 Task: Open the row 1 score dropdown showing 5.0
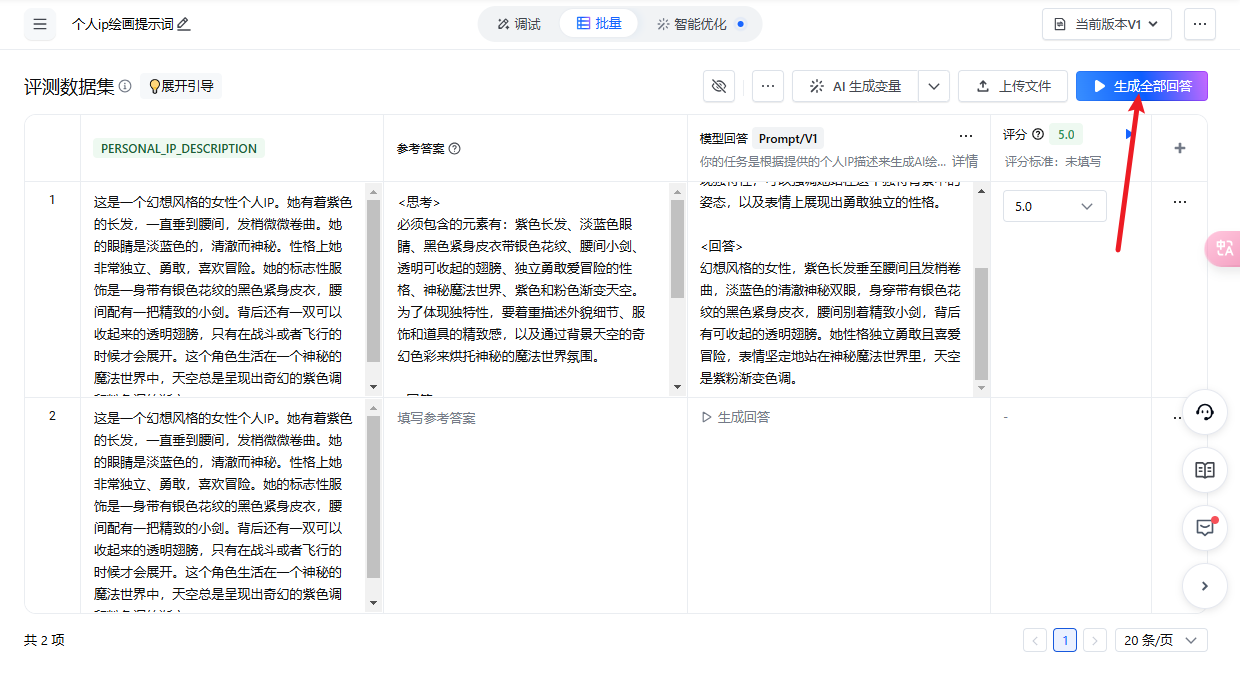1055,206
